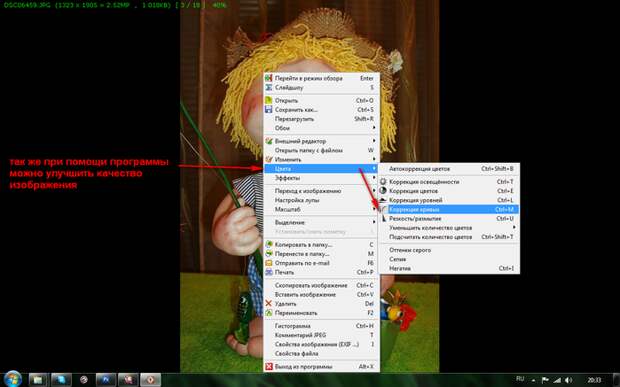Expand the Эффекты submenu
This screenshot has height=387, width=620.
[x=321, y=178]
